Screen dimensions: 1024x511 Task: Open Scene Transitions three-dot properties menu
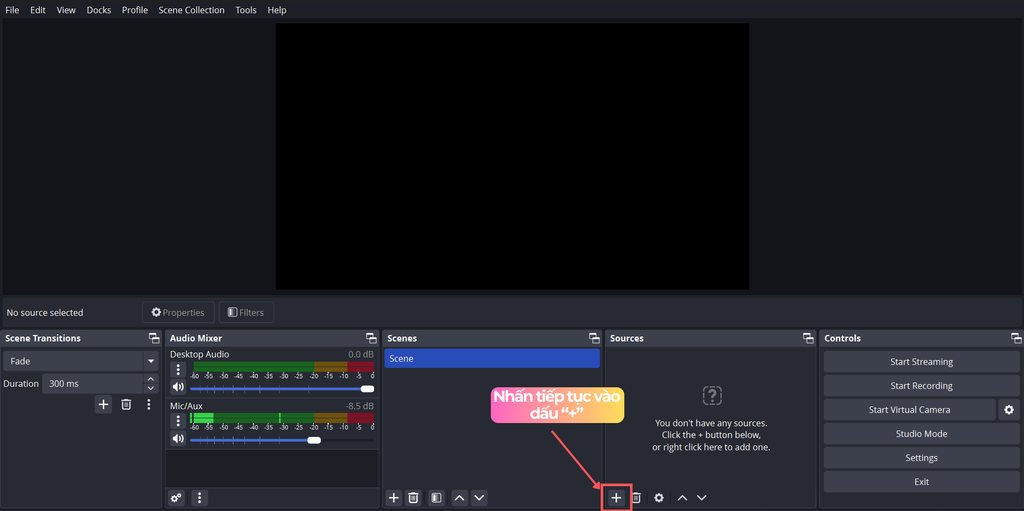148,404
